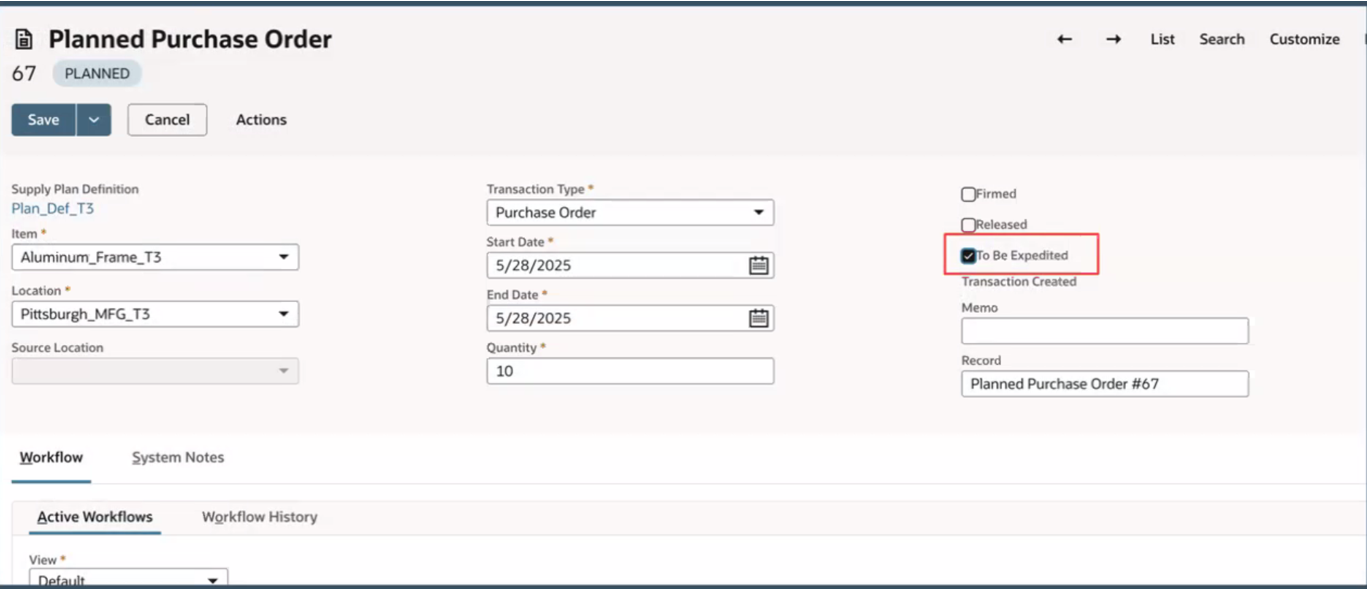
Task: Select the Active Workflows subtab
Action: [x=95, y=517]
